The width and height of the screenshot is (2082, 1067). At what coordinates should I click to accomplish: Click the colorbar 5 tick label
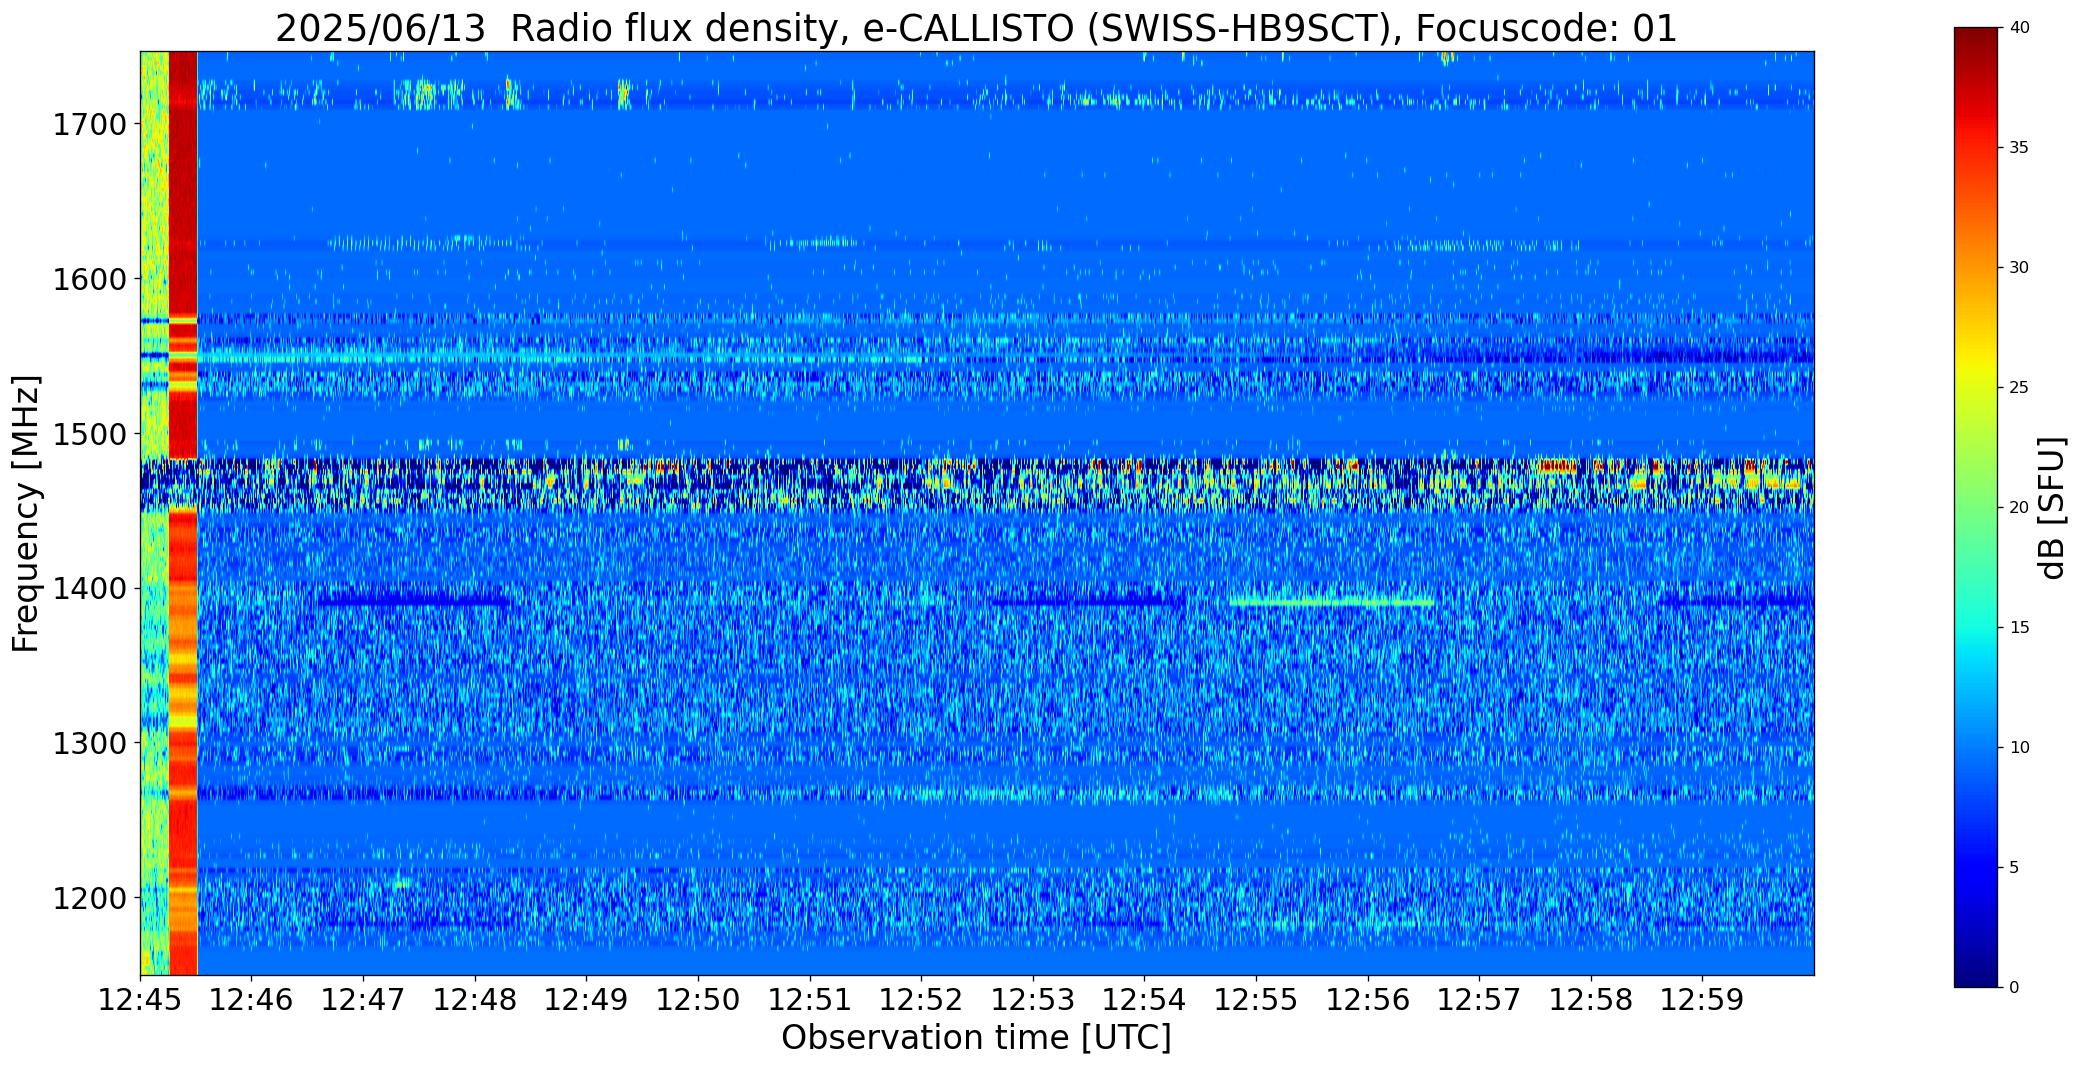pyautogui.click(x=2014, y=868)
